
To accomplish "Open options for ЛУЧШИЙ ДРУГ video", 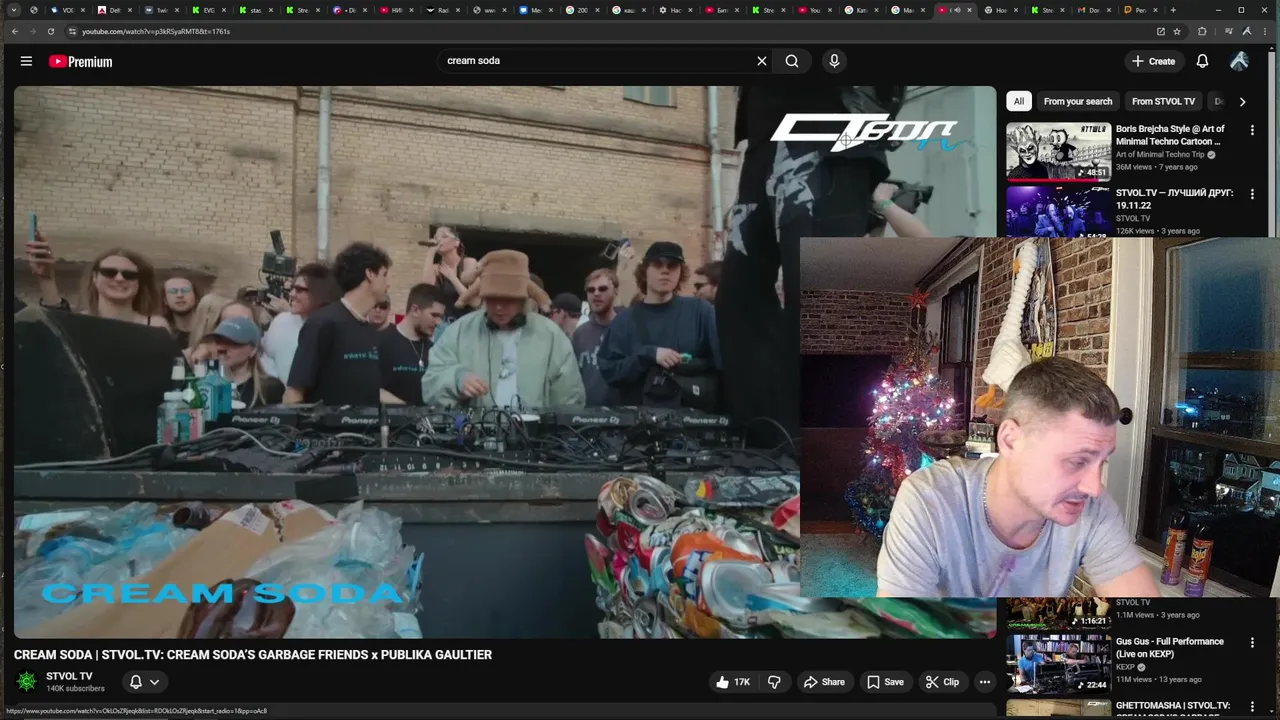I will 1252,194.
